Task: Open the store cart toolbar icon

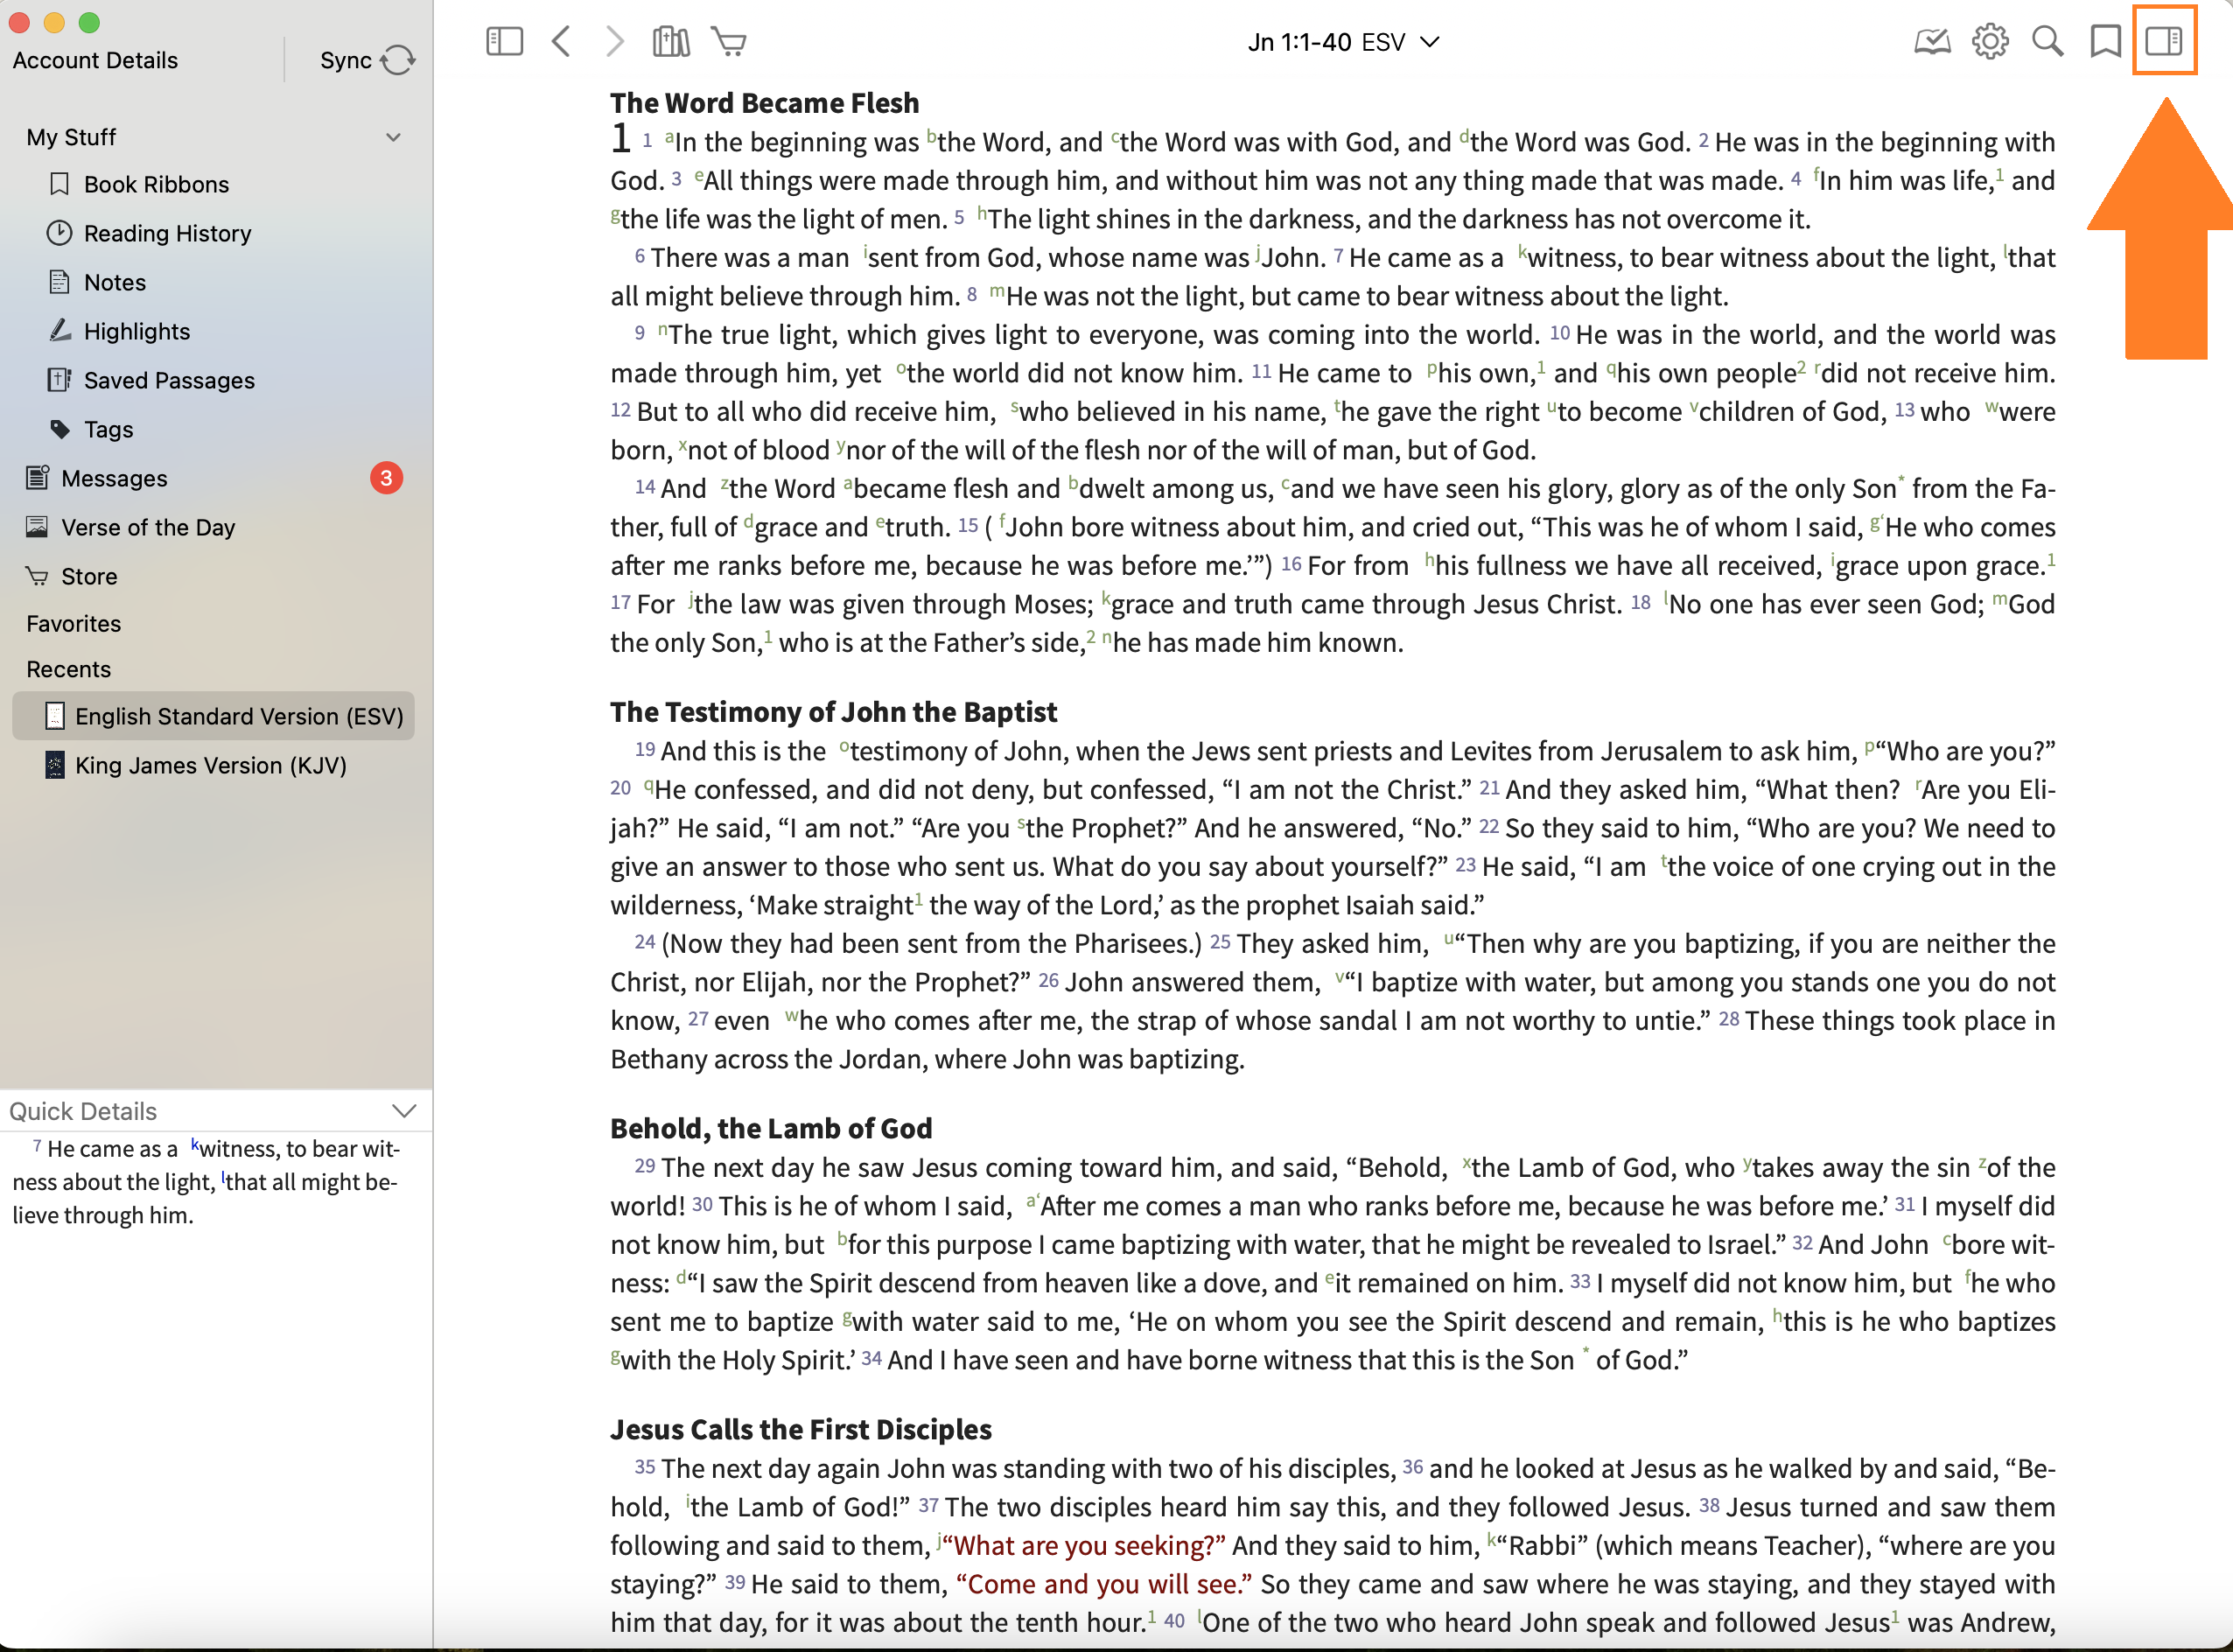Action: tap(729, 41)
